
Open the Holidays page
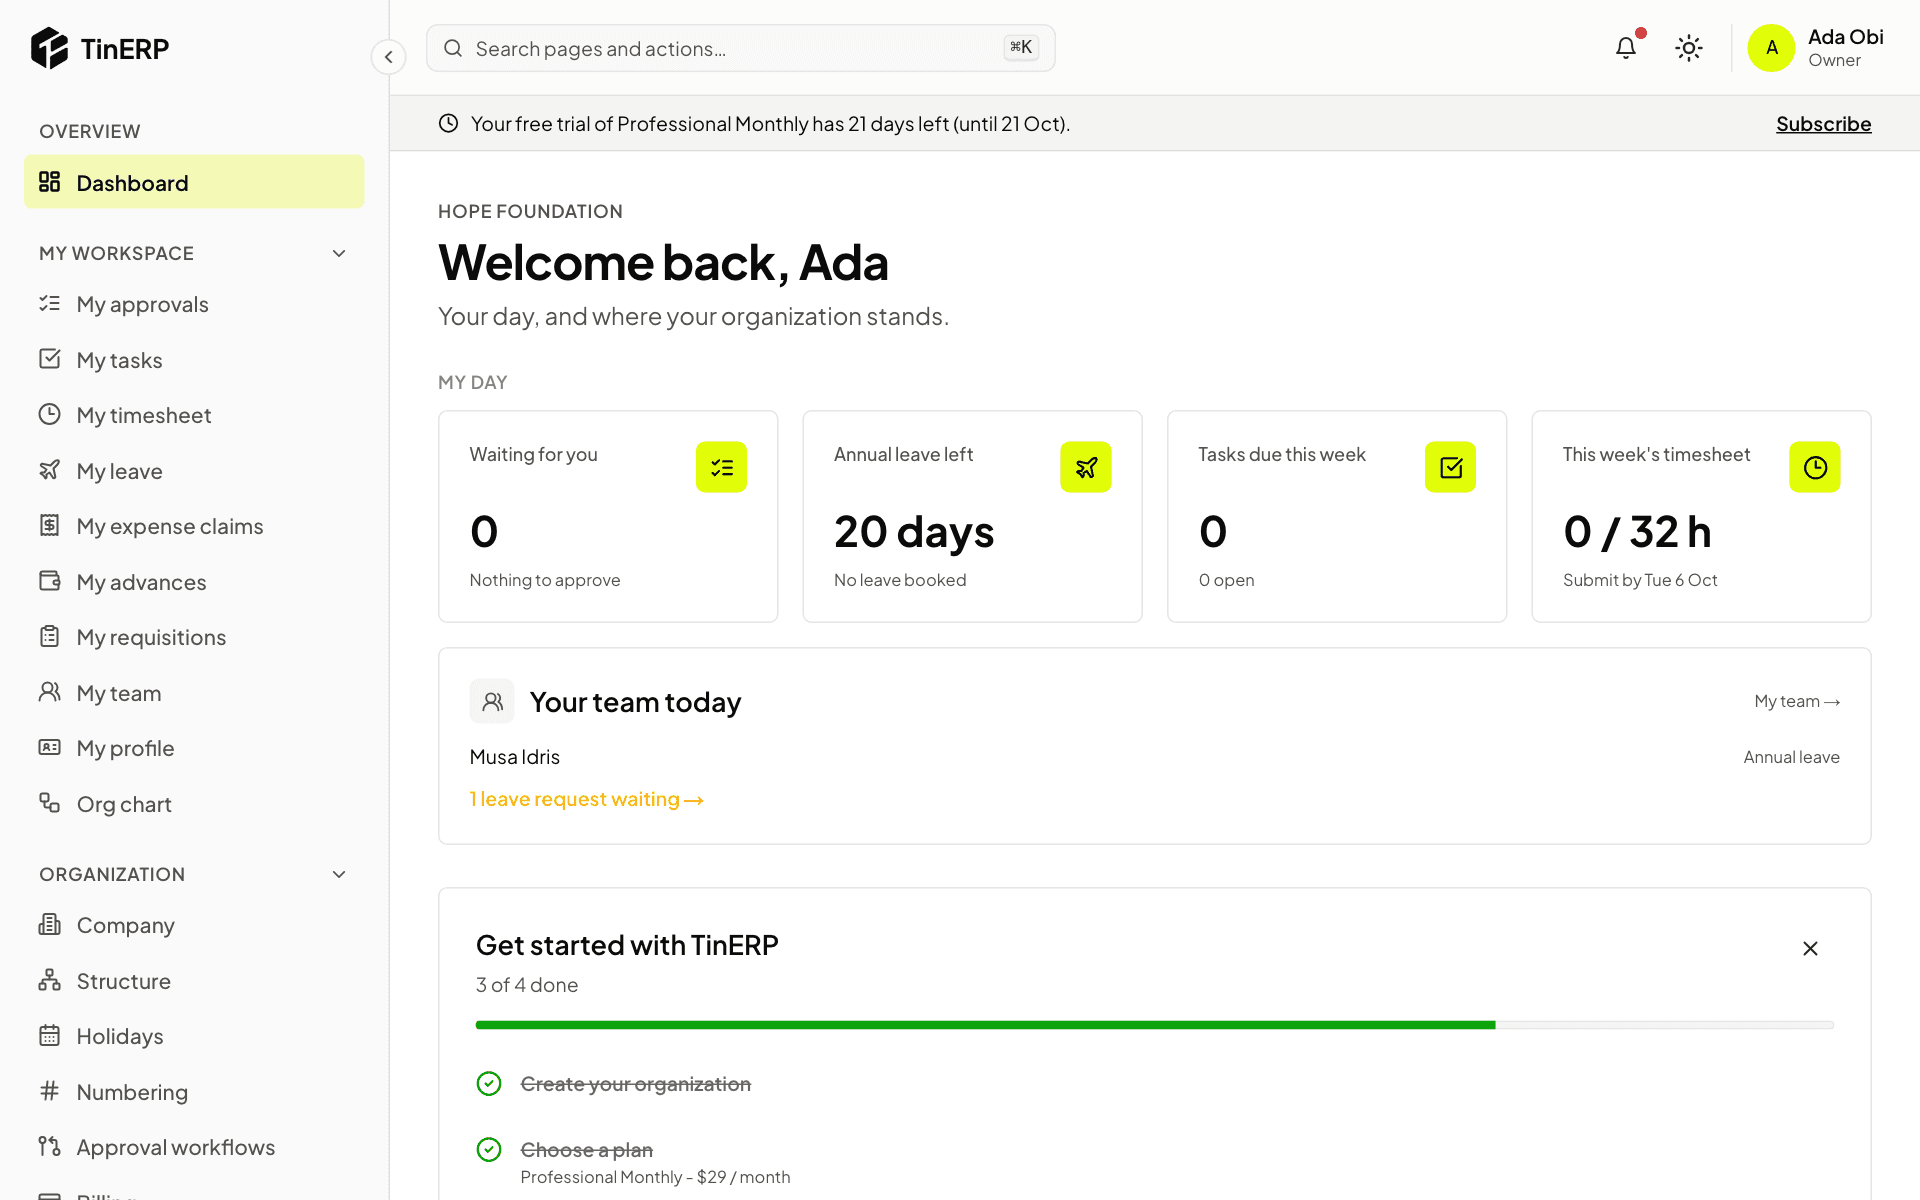pos(194,1036)
